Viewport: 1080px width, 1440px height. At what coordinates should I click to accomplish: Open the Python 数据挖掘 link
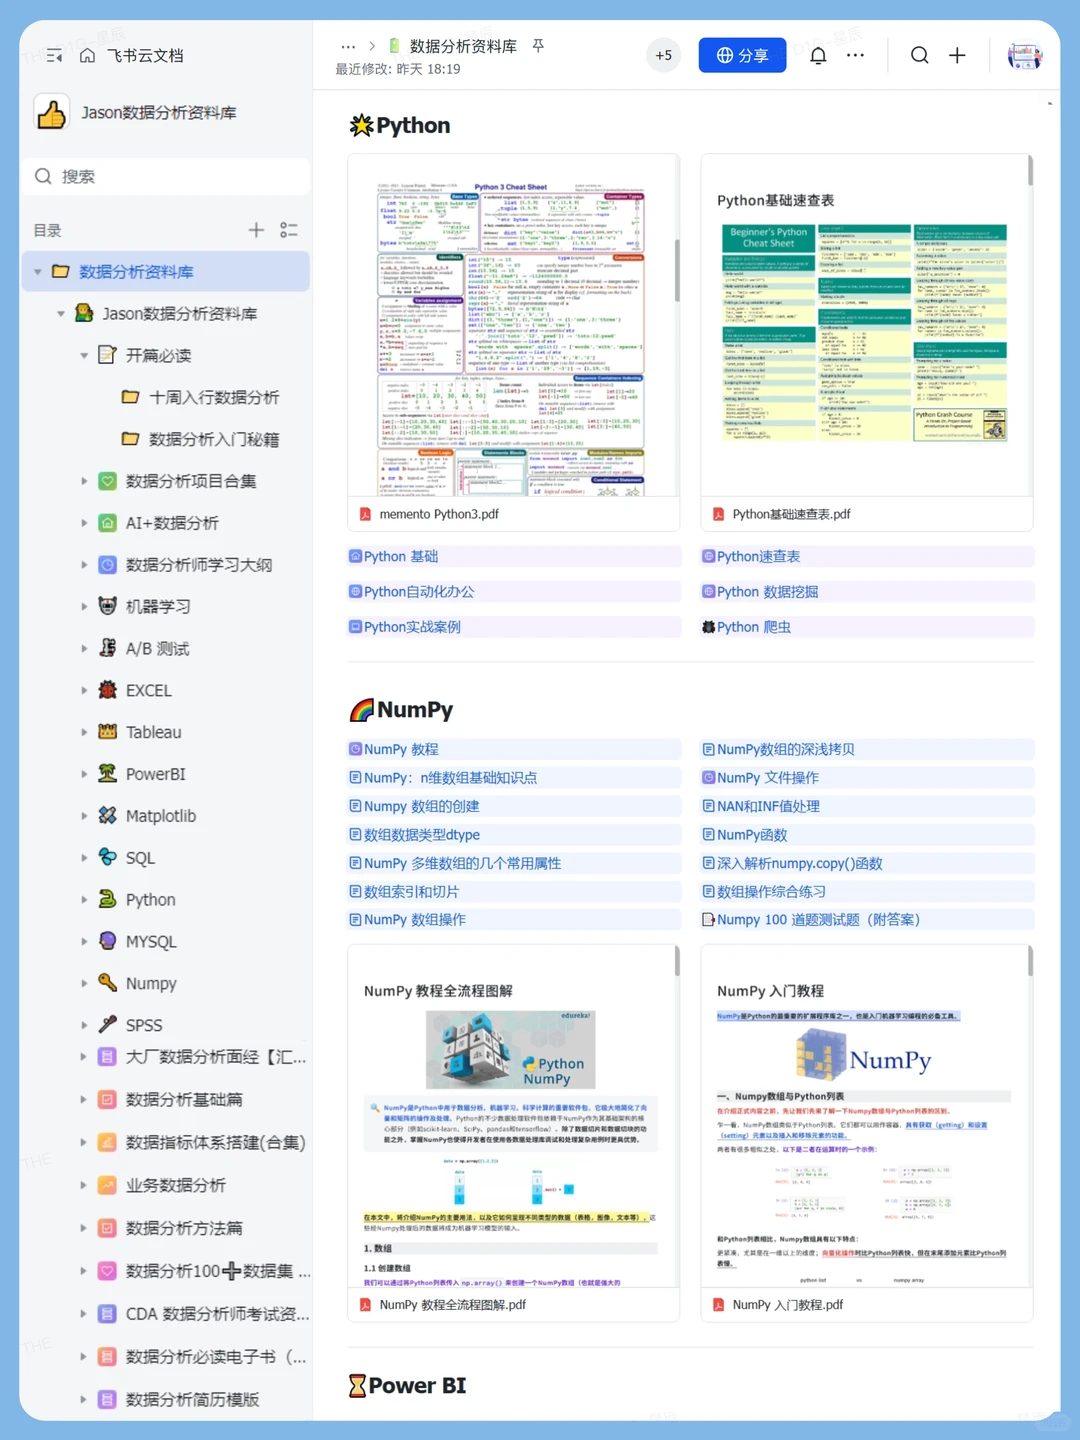click(x=767, y=592)
